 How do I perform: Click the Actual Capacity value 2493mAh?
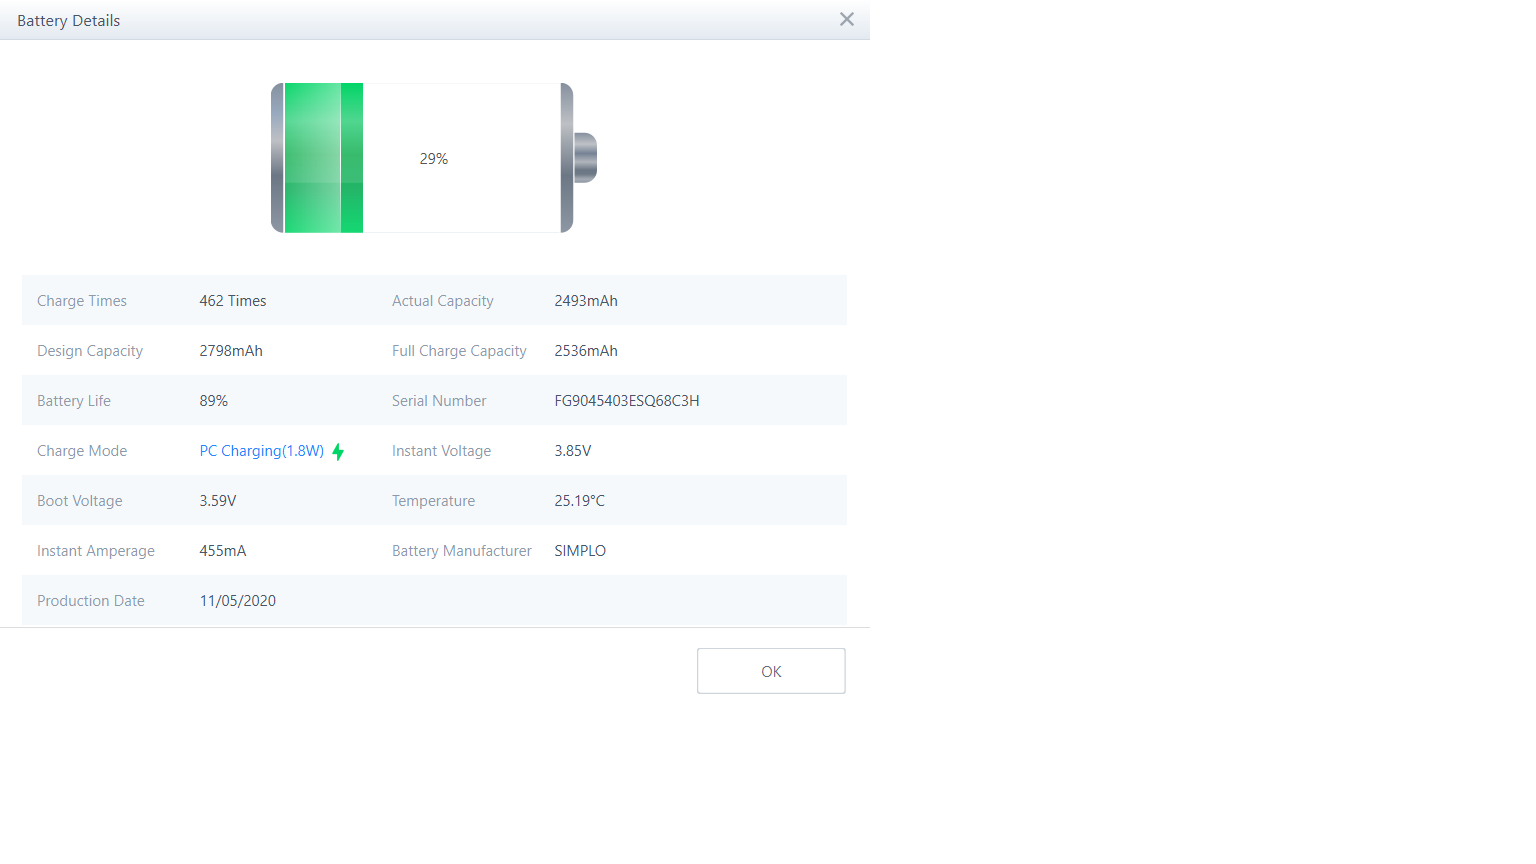pyautogui.click(x=585, y=301)
